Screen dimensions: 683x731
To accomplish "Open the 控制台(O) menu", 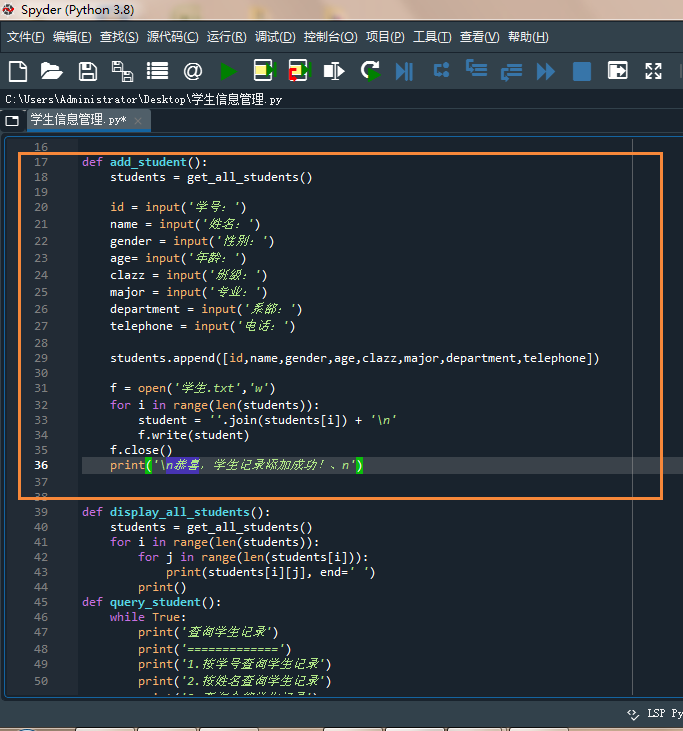I will click(330, 37).
